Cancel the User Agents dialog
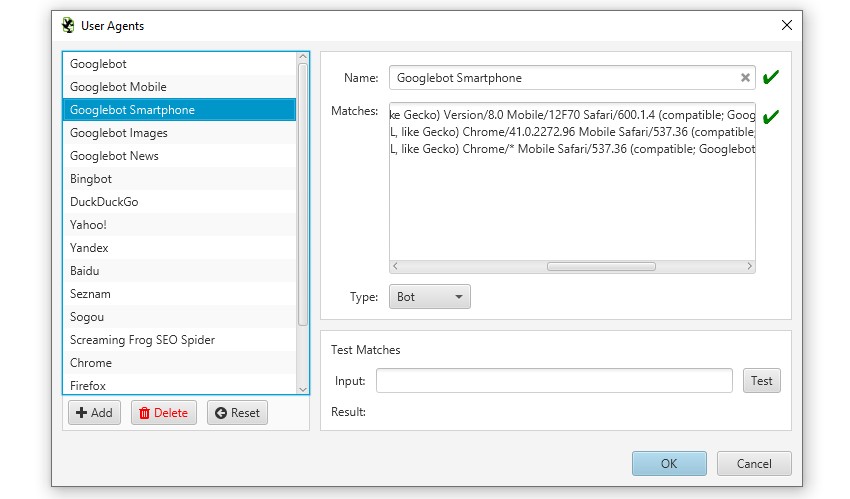The width and height of the screenshot is (850, 499). [754, 464]
